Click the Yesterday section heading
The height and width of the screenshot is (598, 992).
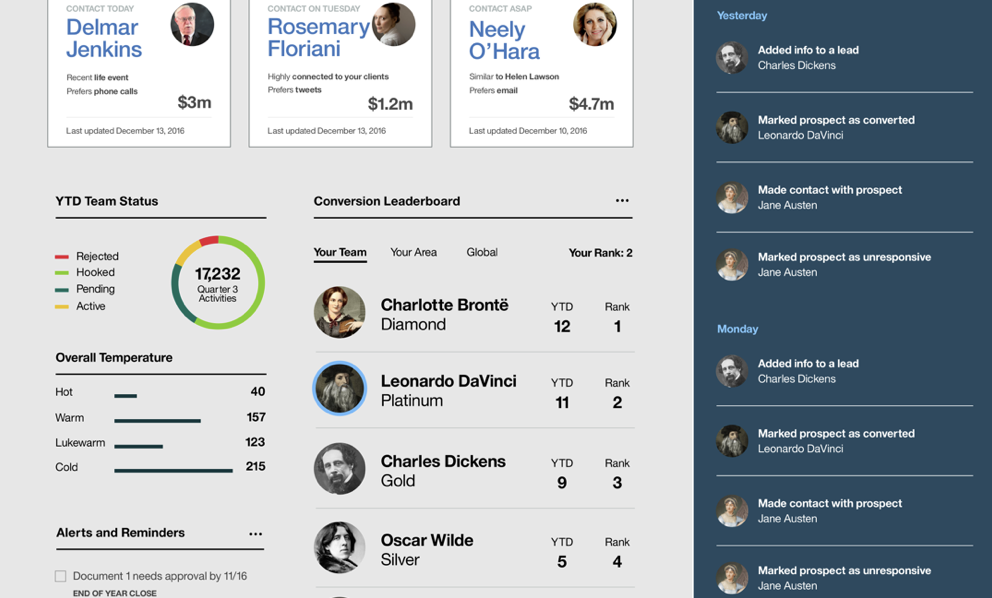741,15
